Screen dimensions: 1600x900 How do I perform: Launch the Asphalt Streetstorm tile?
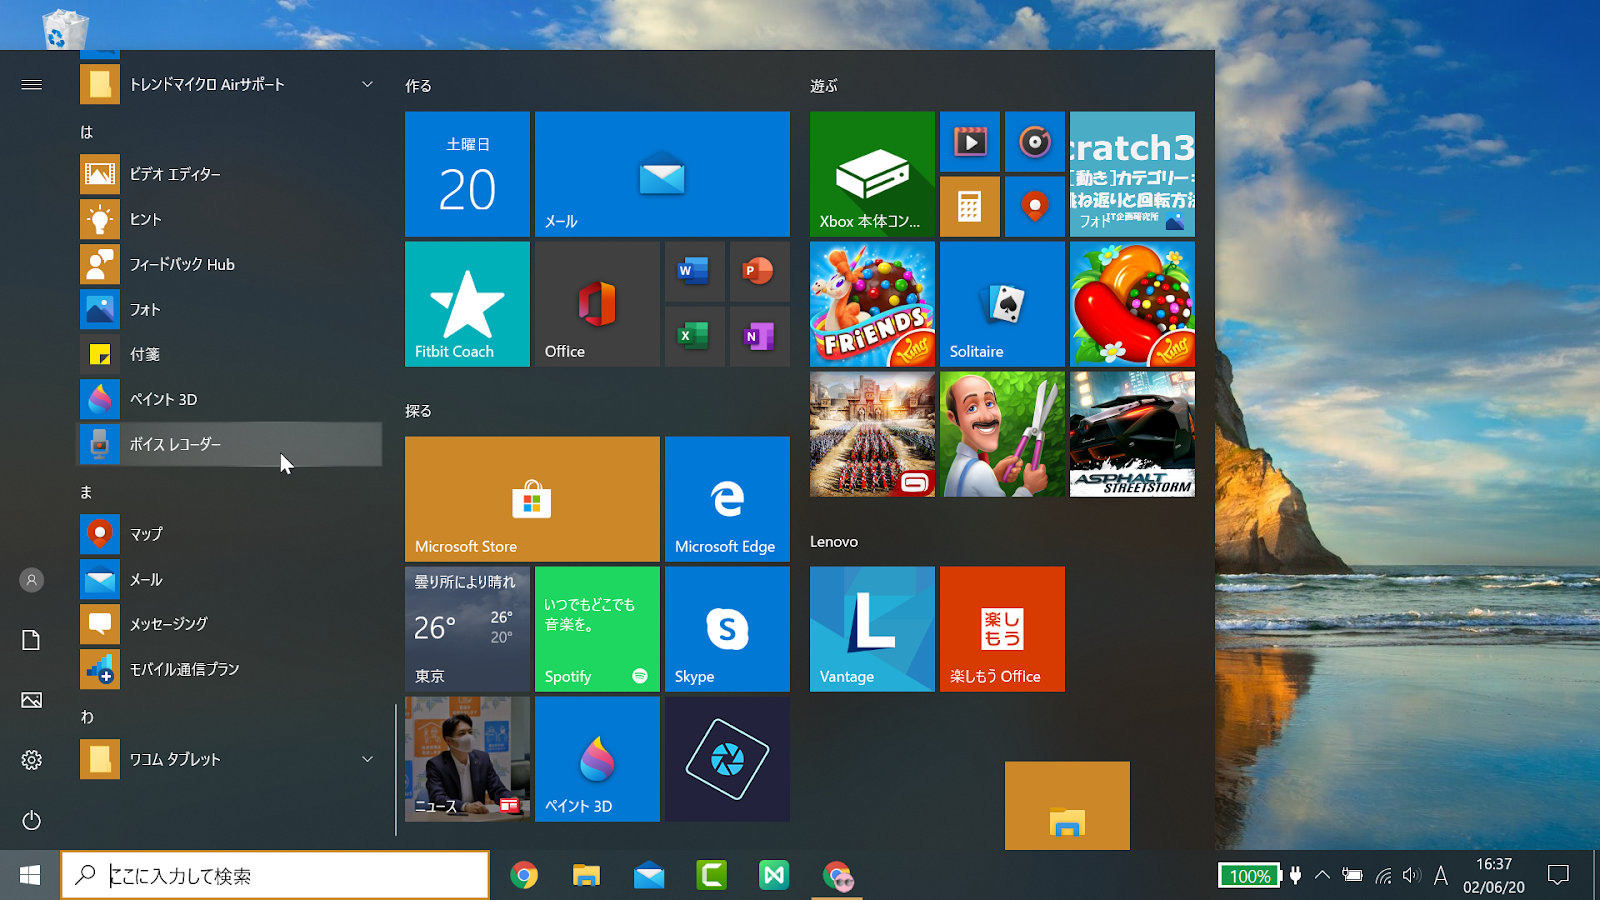coord(1132,434)
